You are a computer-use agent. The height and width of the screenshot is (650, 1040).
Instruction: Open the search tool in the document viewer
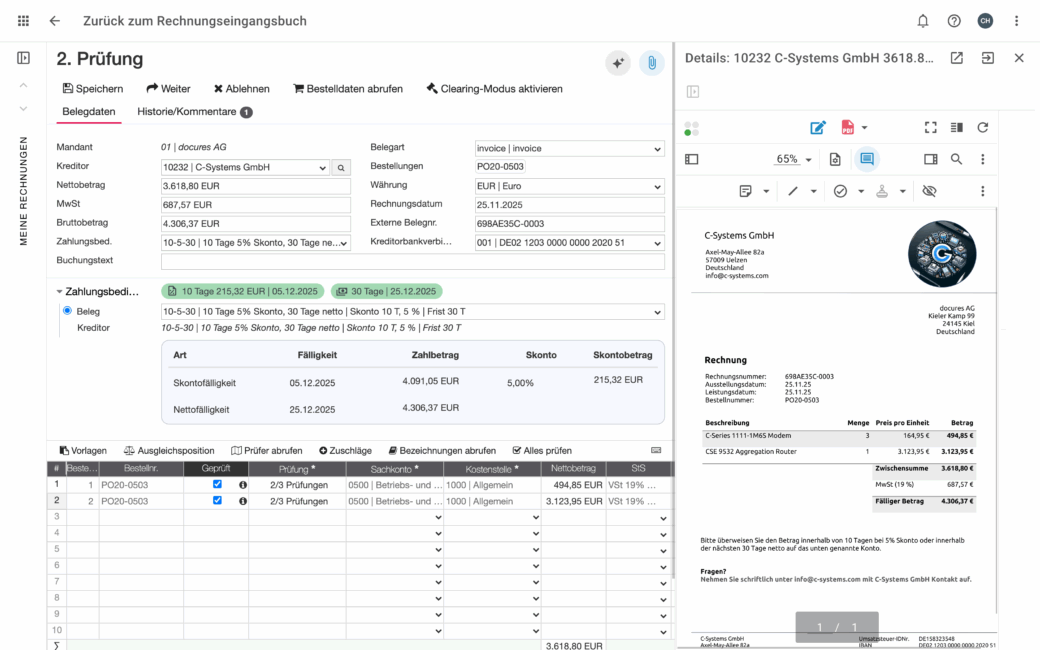pyautogui.click(x=957, y=159)
